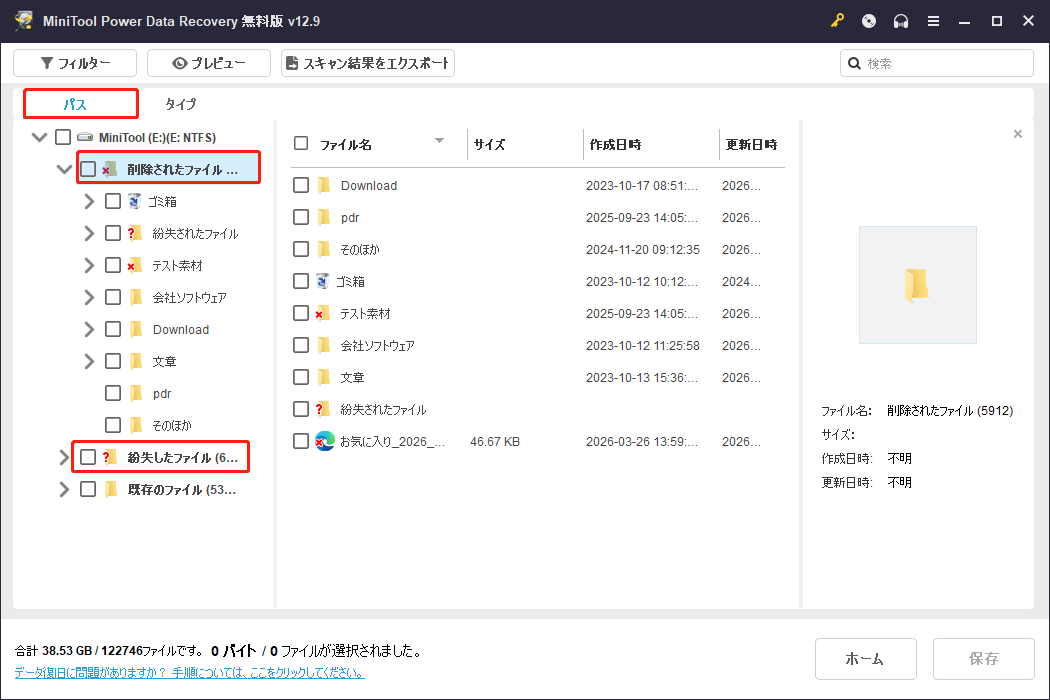This screenshot has width=1050, height=700.
Task: Switch to the タイプ tab
Action: 181,104
